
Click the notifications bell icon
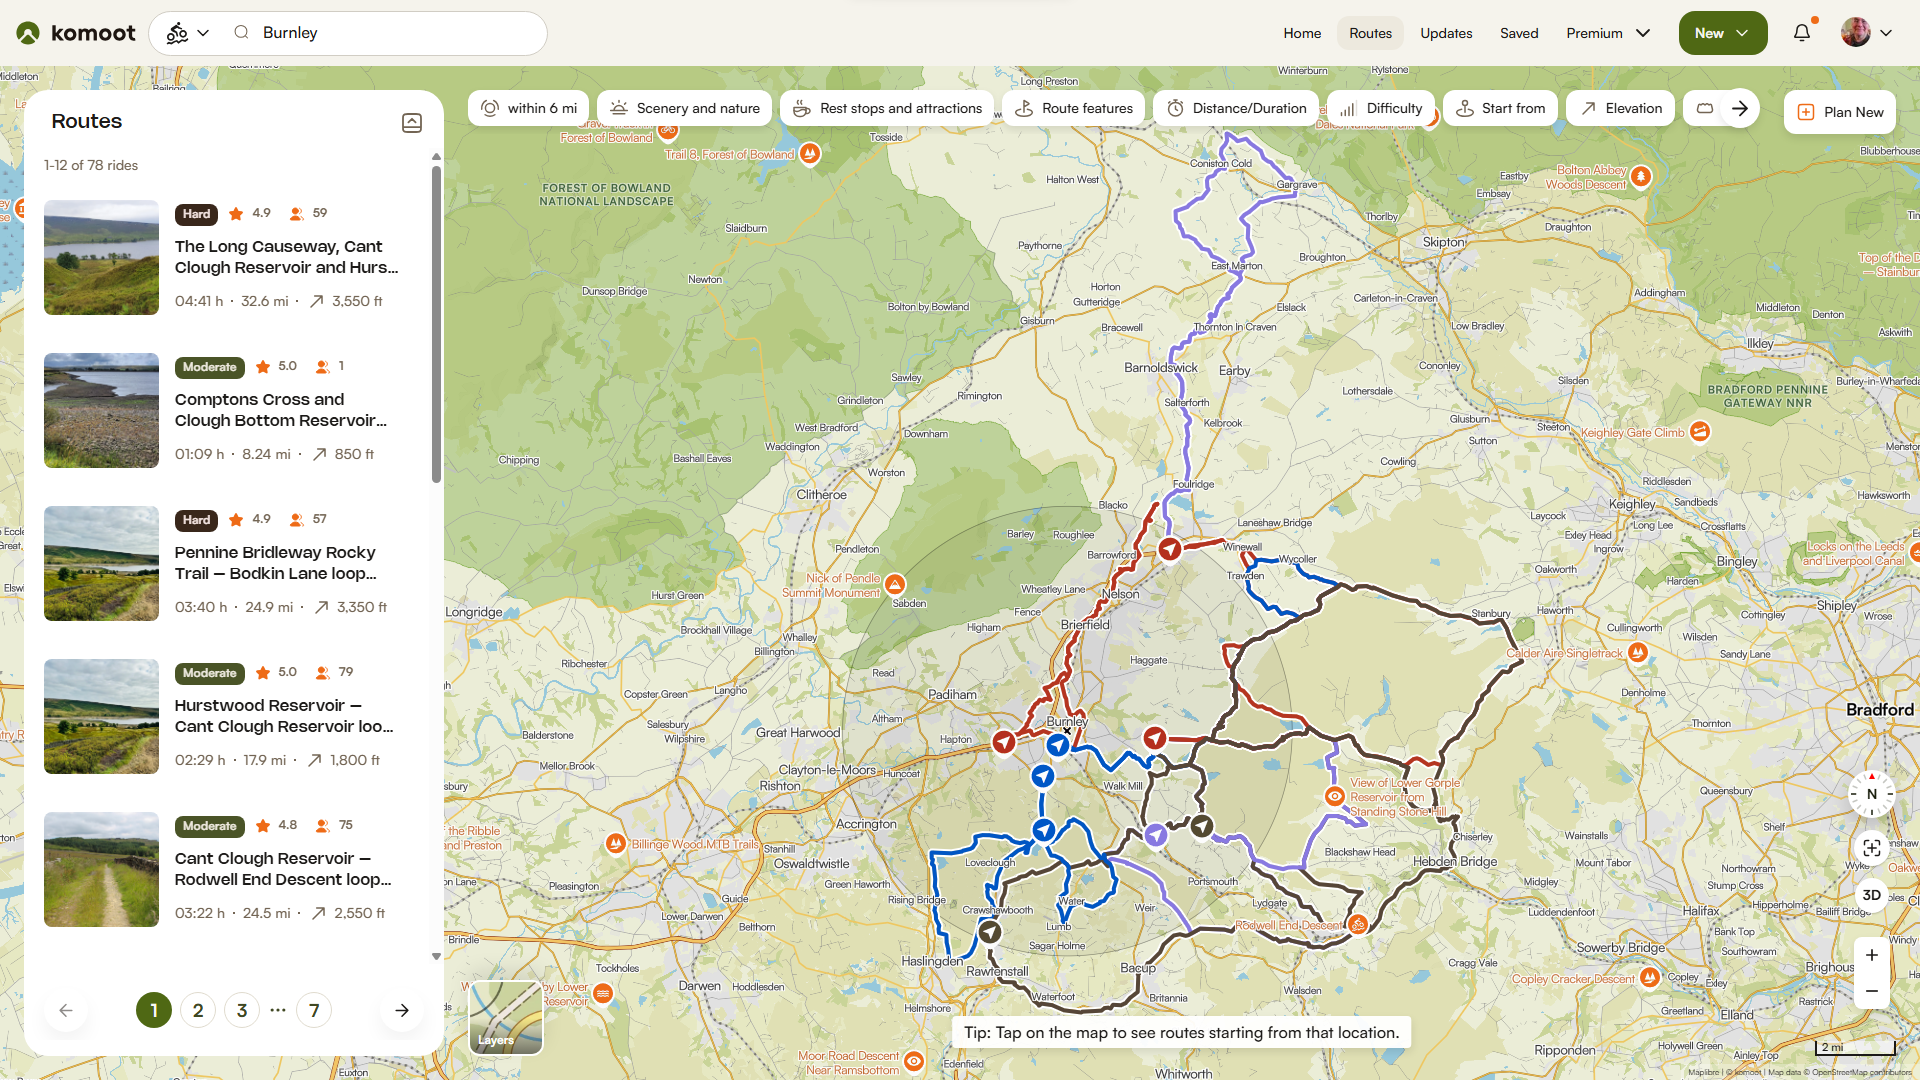[1801, 33]
